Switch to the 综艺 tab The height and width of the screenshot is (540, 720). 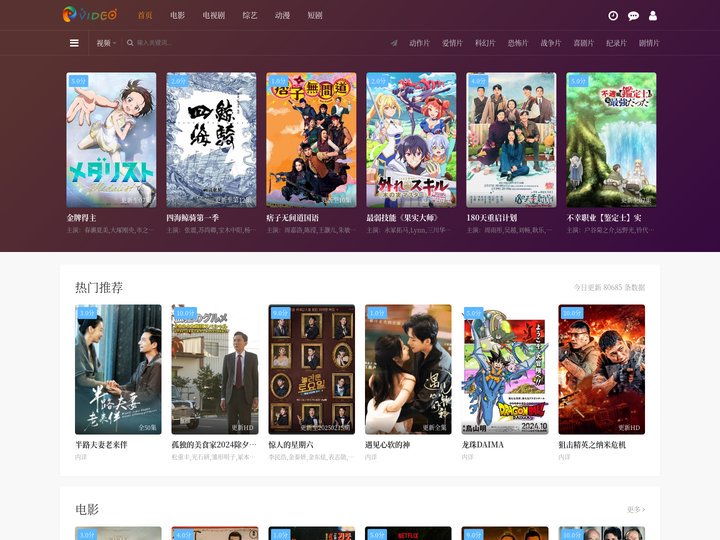click(250, 15)
